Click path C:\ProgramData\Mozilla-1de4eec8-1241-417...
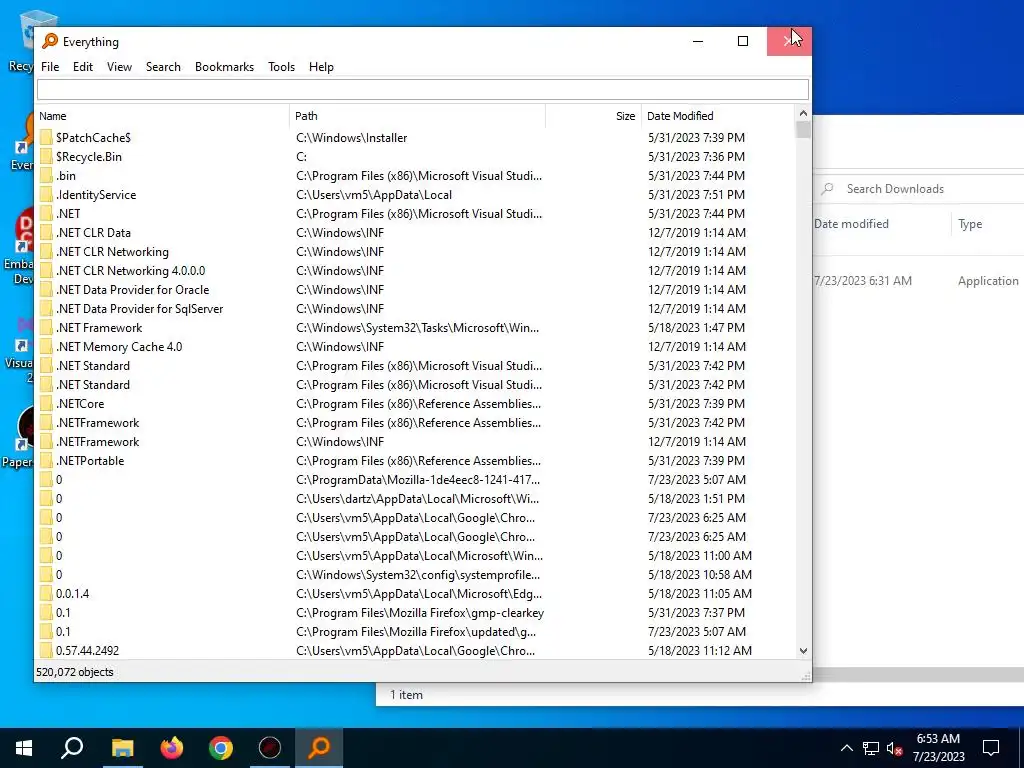Image resolution: width=1024 pixels, height=768 pixels. (x=418, y=479)
